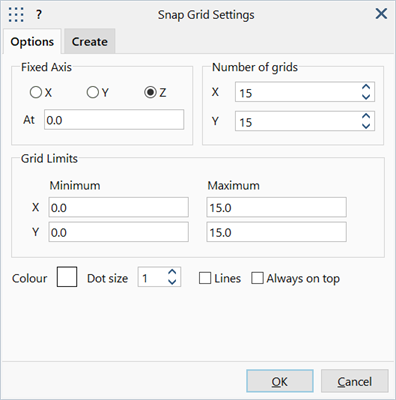Click the snap grid dots icon

tap(16, 15)
